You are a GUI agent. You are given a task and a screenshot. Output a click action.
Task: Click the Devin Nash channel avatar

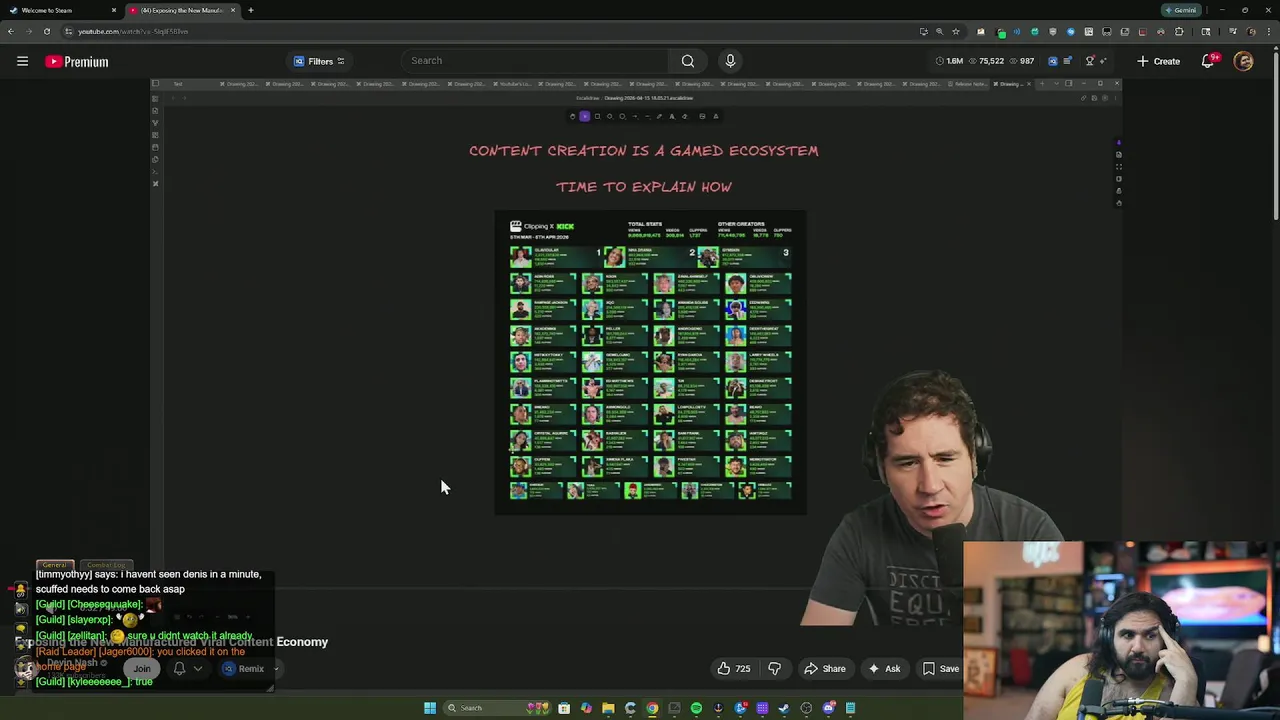pos(25,668)
